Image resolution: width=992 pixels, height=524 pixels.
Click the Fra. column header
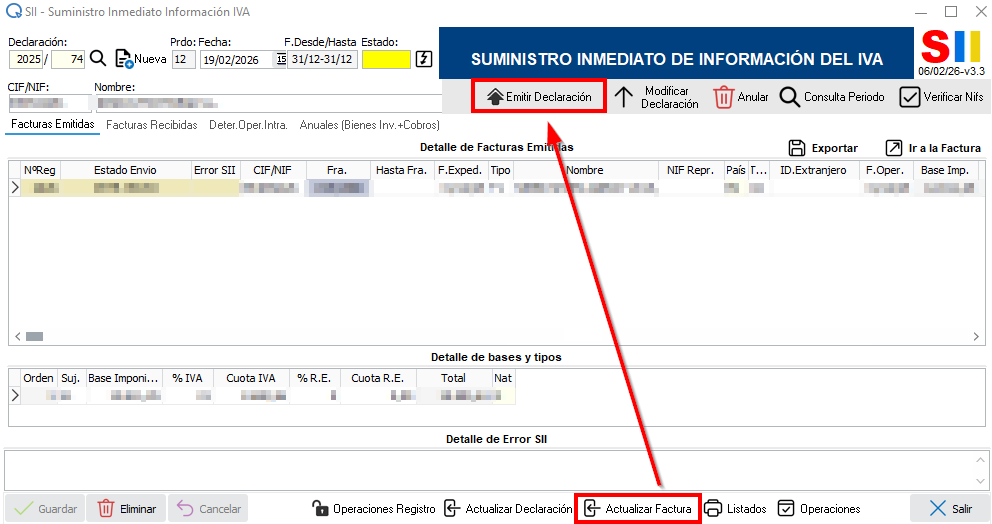tap(337, 170)
